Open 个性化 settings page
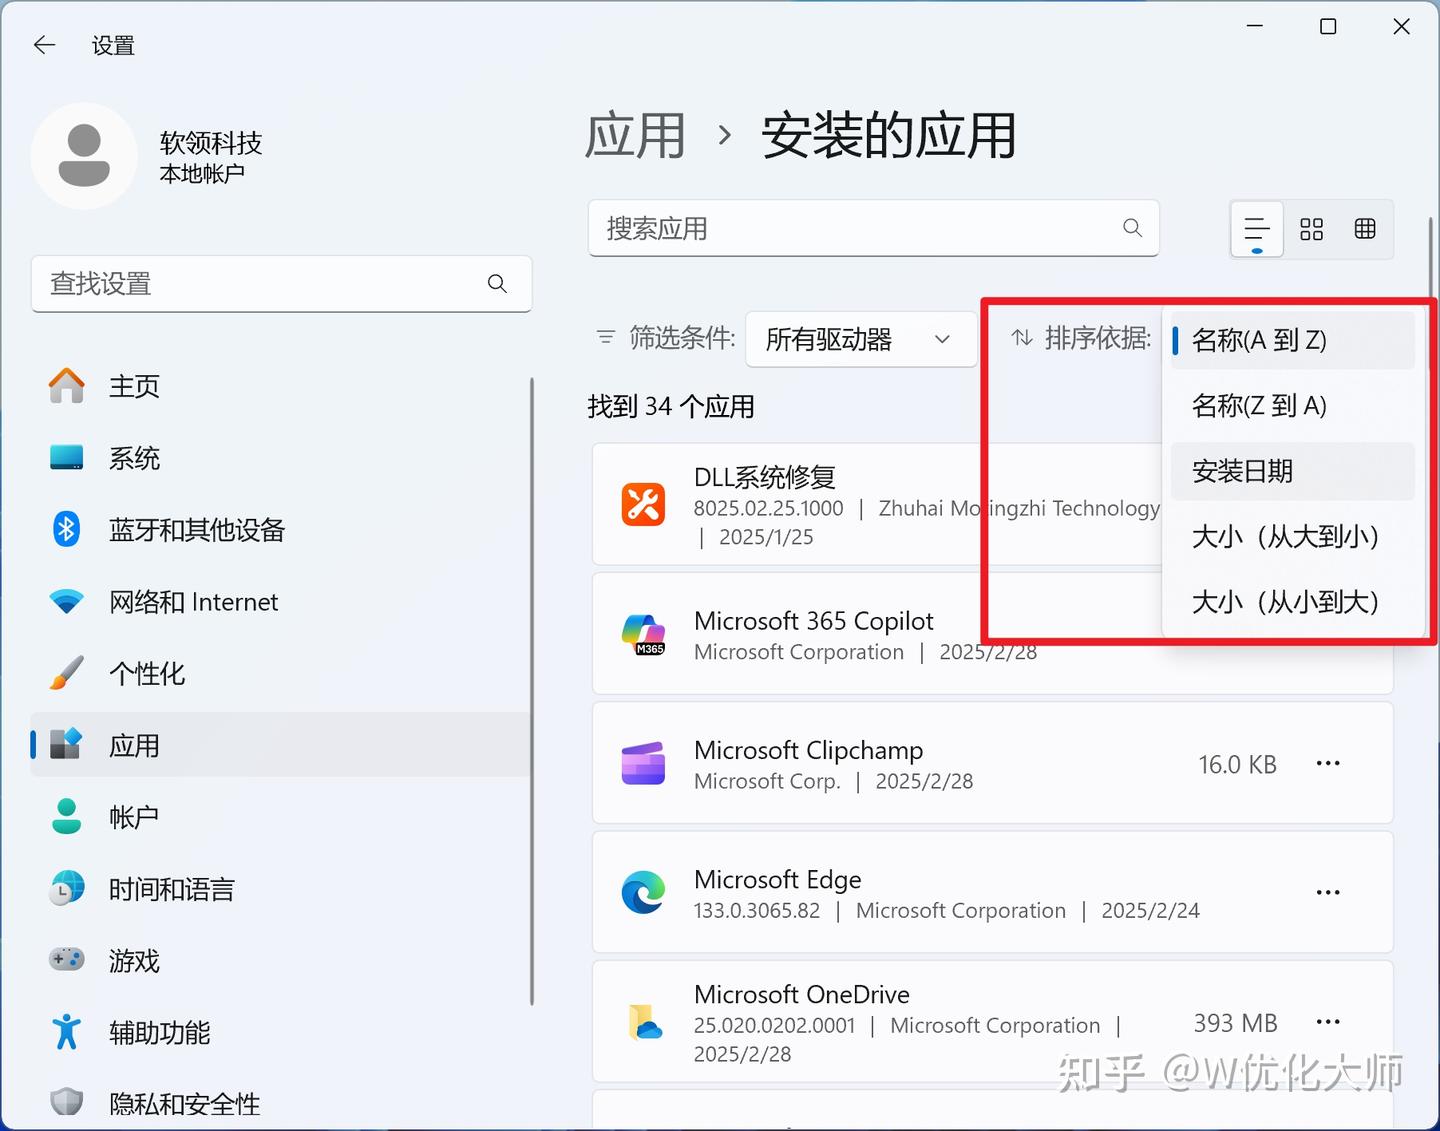1440x1131 pixels. click(x=280, y=673)
